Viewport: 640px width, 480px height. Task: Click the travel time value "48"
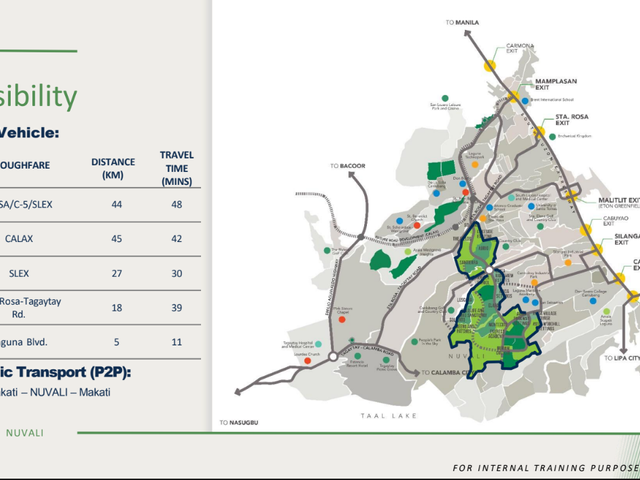pyautogui.click(x=177, y=204)
